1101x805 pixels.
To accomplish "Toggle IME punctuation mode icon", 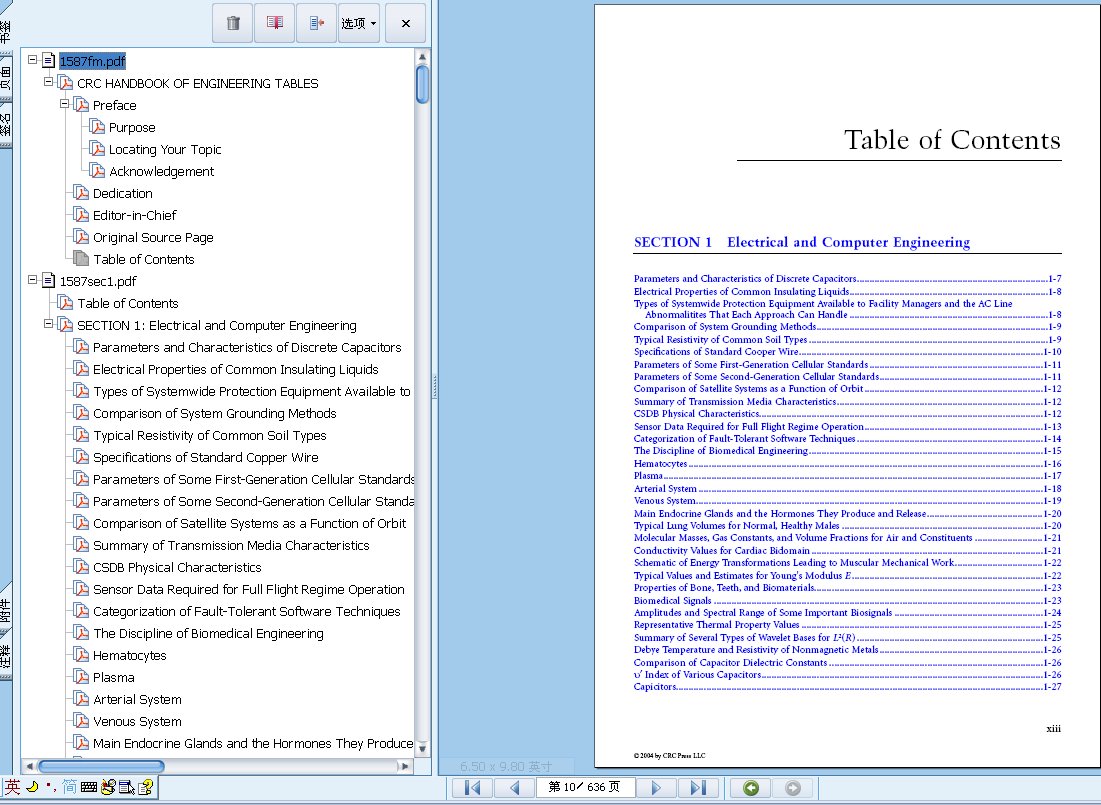I will 51,787.
